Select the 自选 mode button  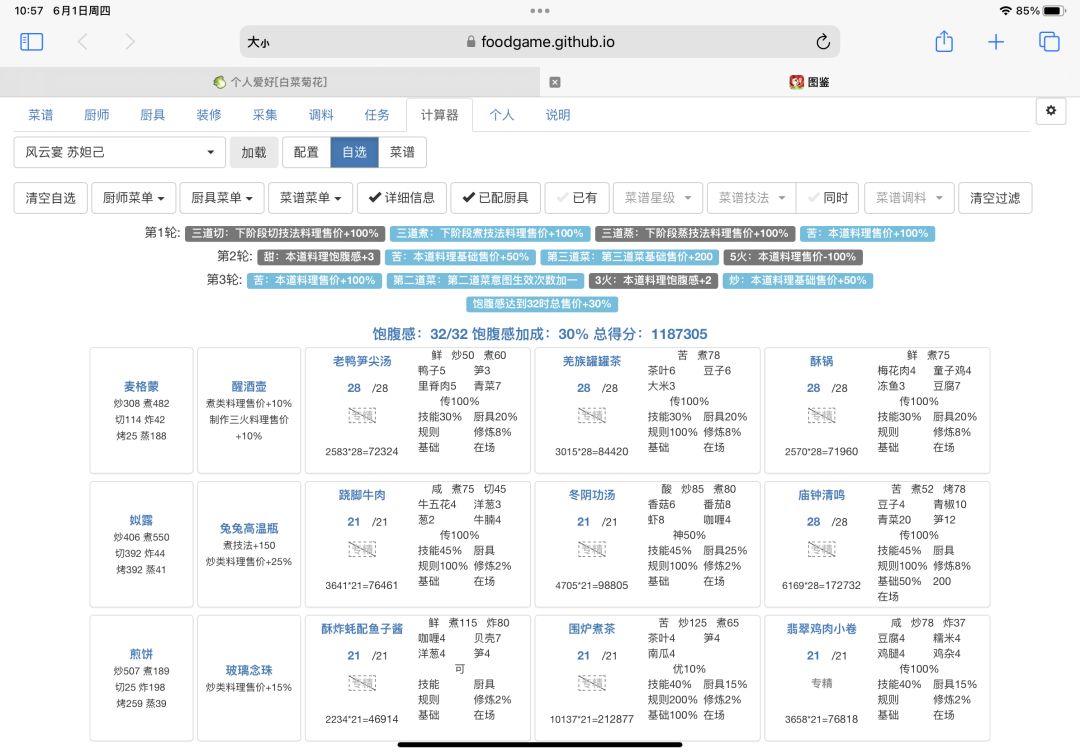click(x=354, y=152)
